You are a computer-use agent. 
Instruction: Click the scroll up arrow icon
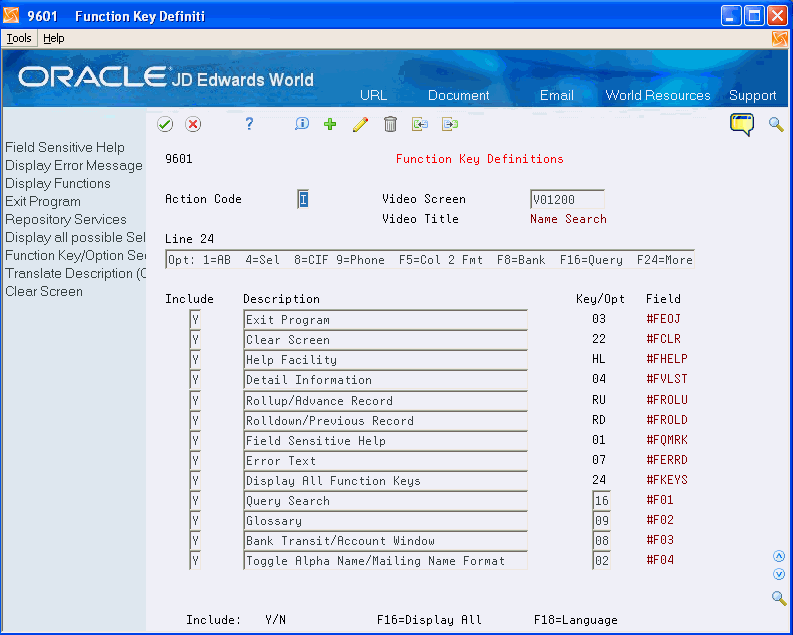779,557
